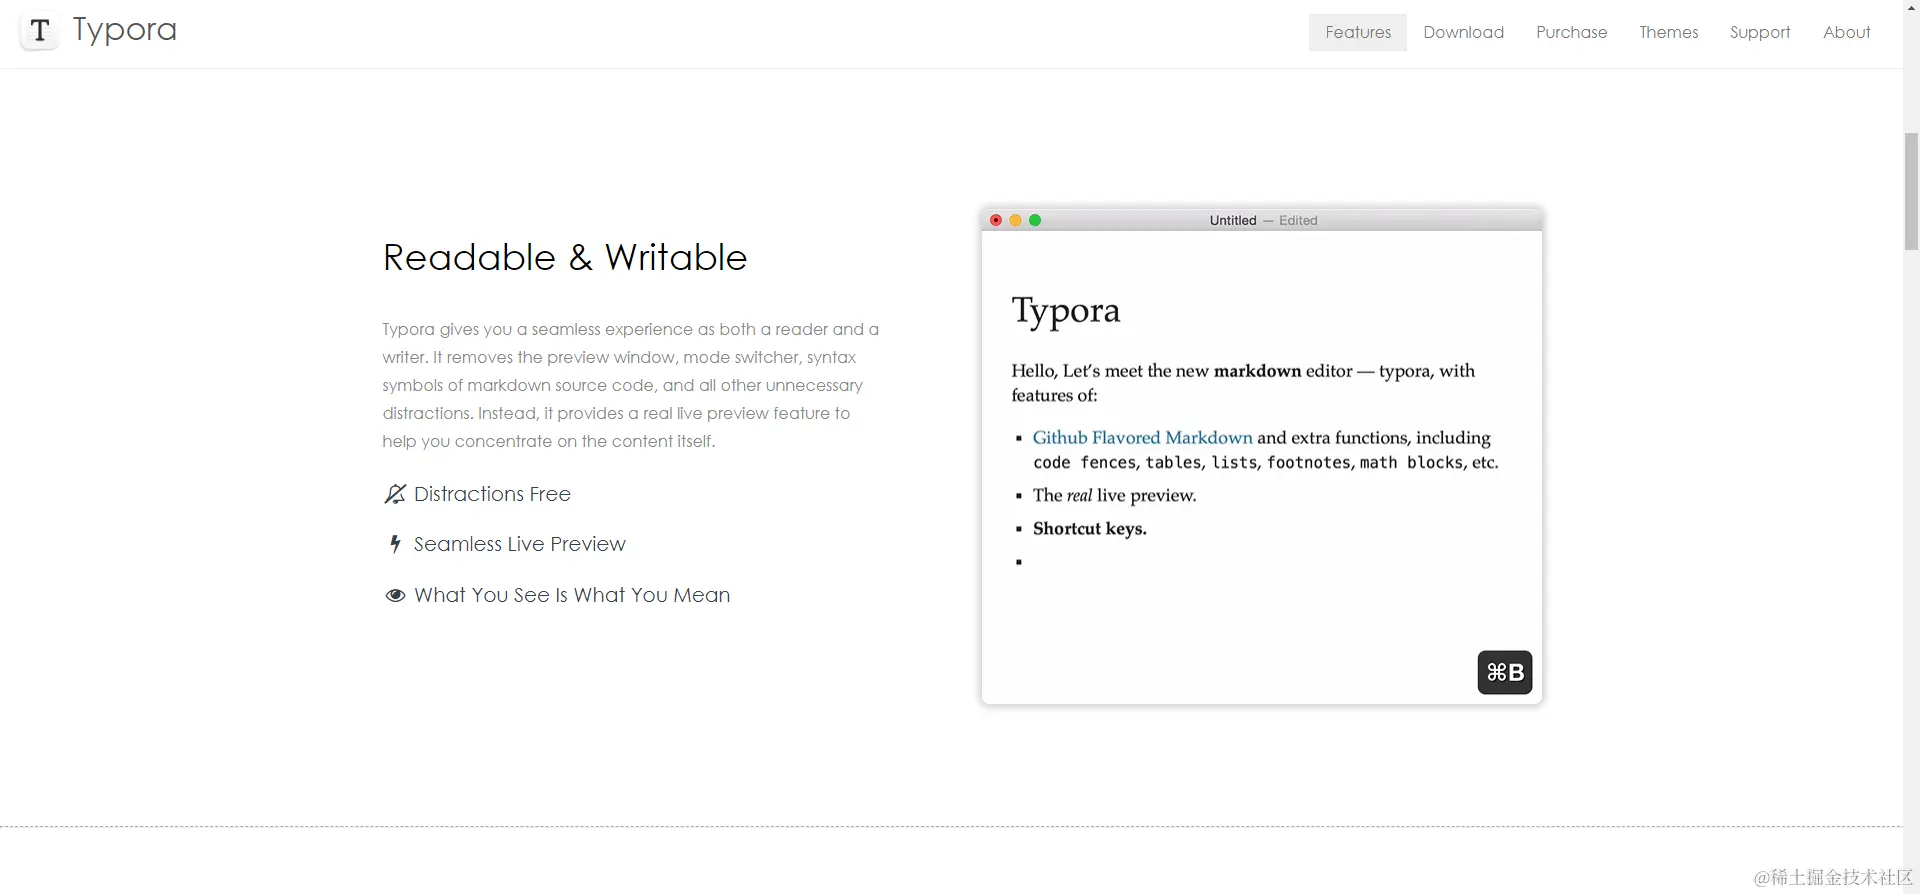Click the demo editor screenshot thumbnail

point(1262,456)
